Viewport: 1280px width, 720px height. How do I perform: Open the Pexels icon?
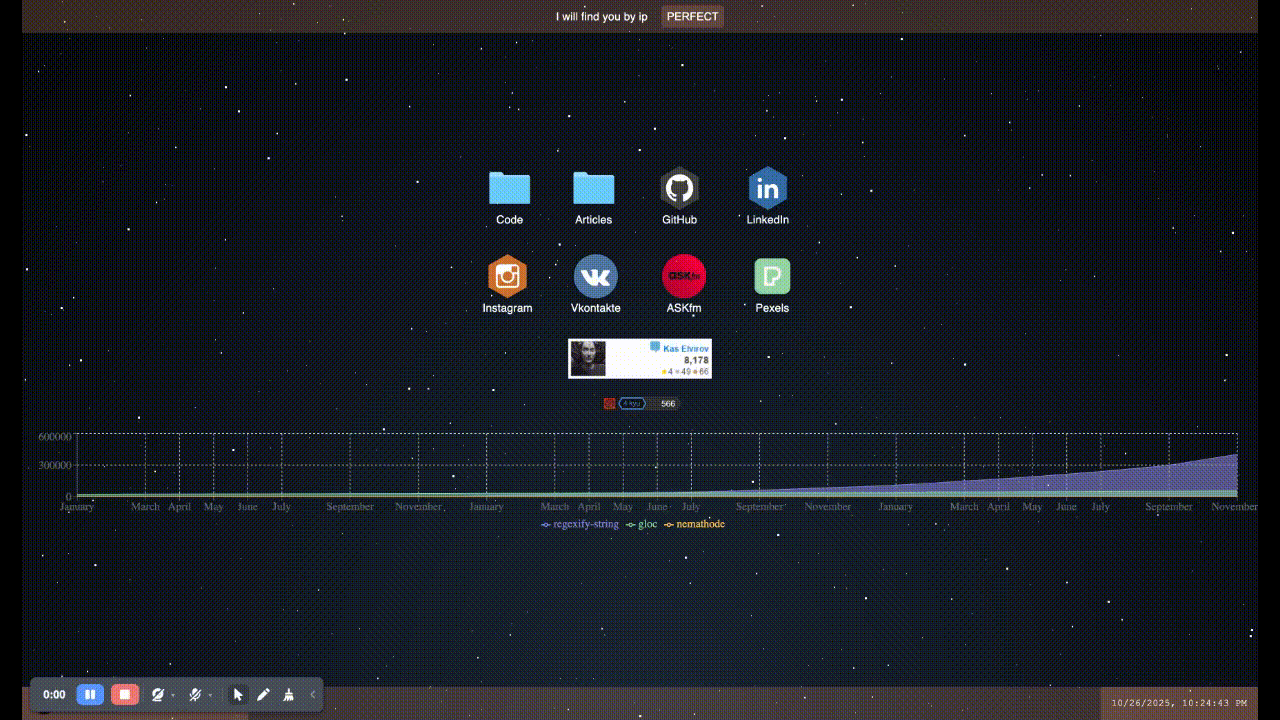(772, 277)
